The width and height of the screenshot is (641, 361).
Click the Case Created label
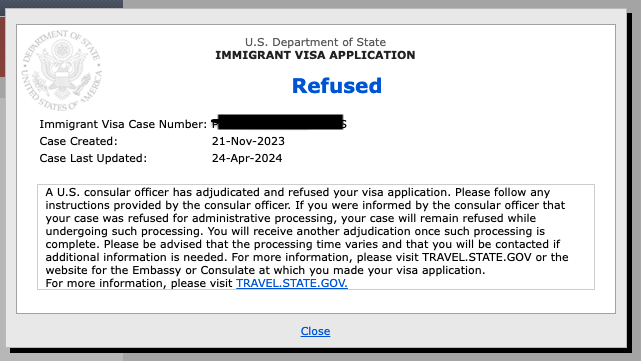78,141
